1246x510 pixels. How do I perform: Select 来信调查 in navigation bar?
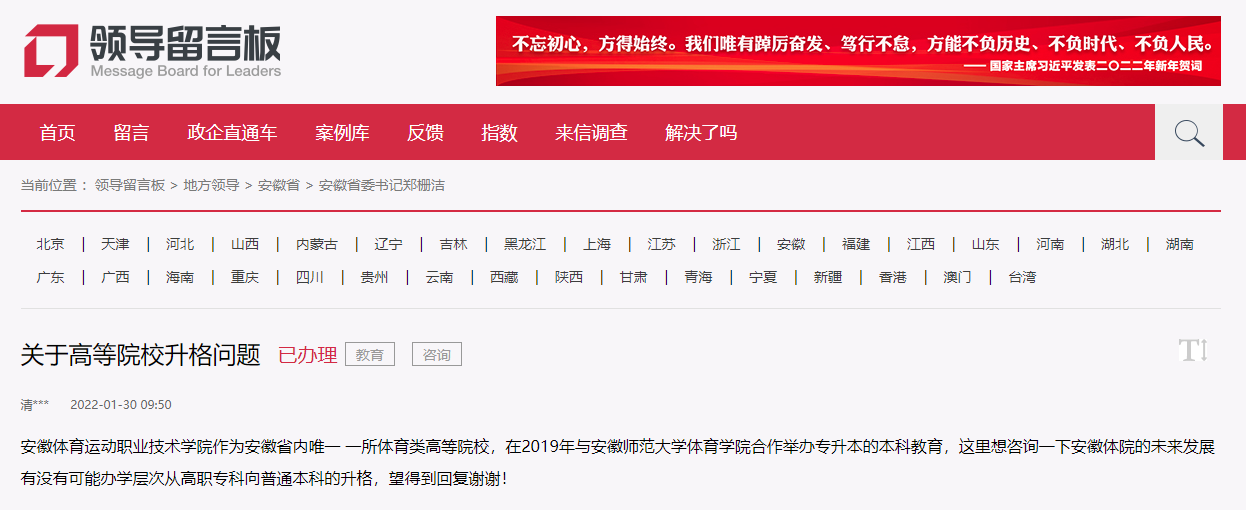click(x=591, y=133)
